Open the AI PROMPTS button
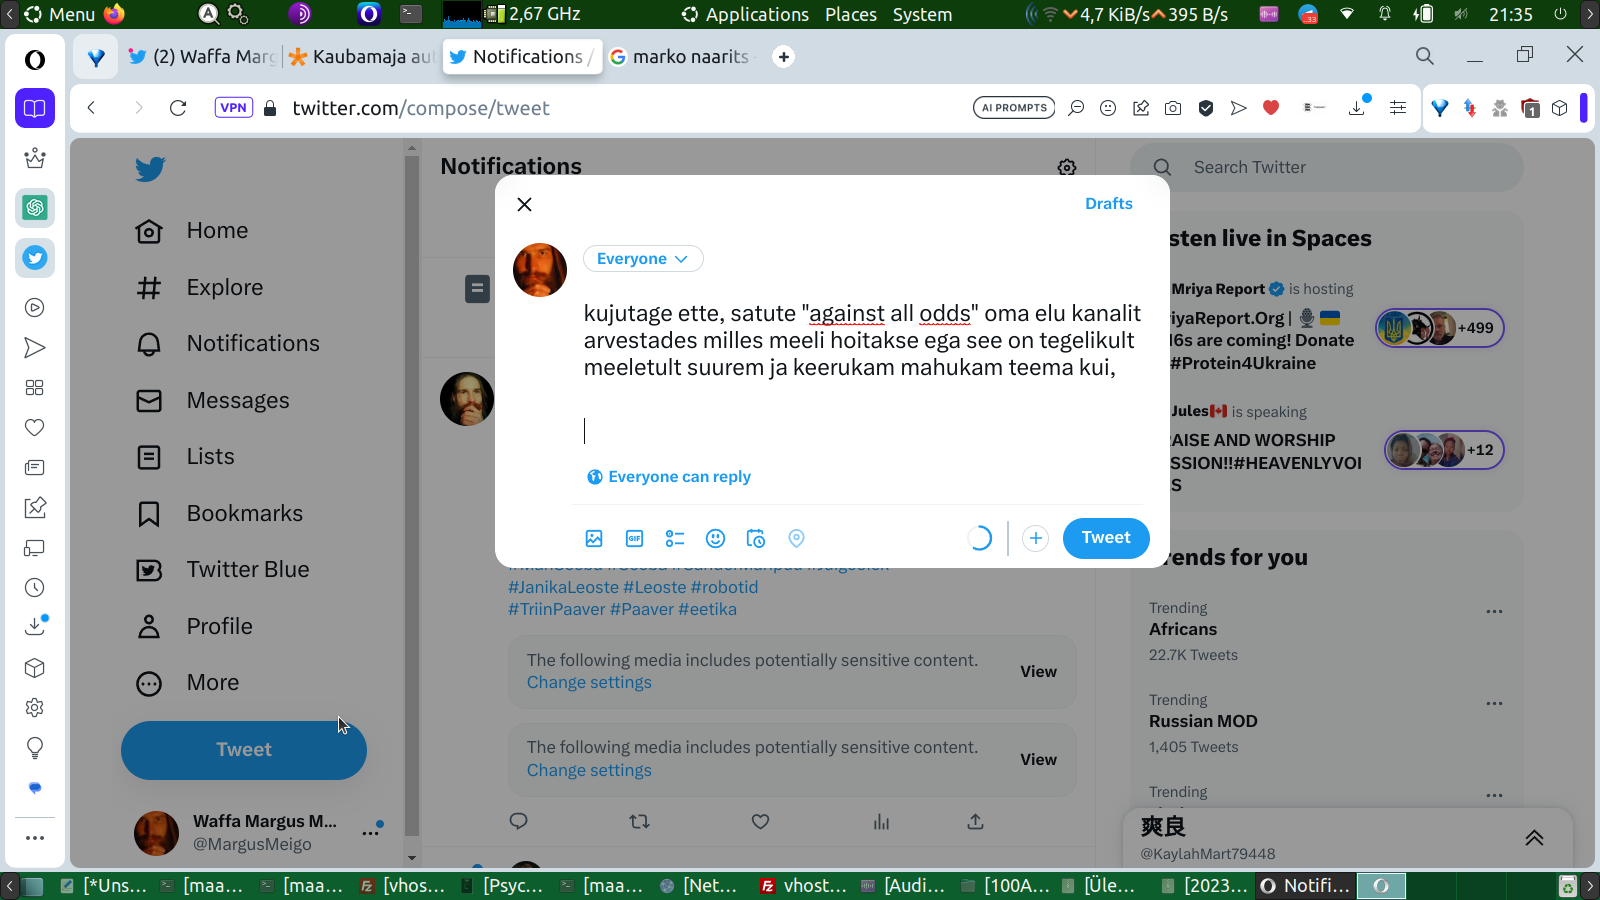 (1014, 108)
